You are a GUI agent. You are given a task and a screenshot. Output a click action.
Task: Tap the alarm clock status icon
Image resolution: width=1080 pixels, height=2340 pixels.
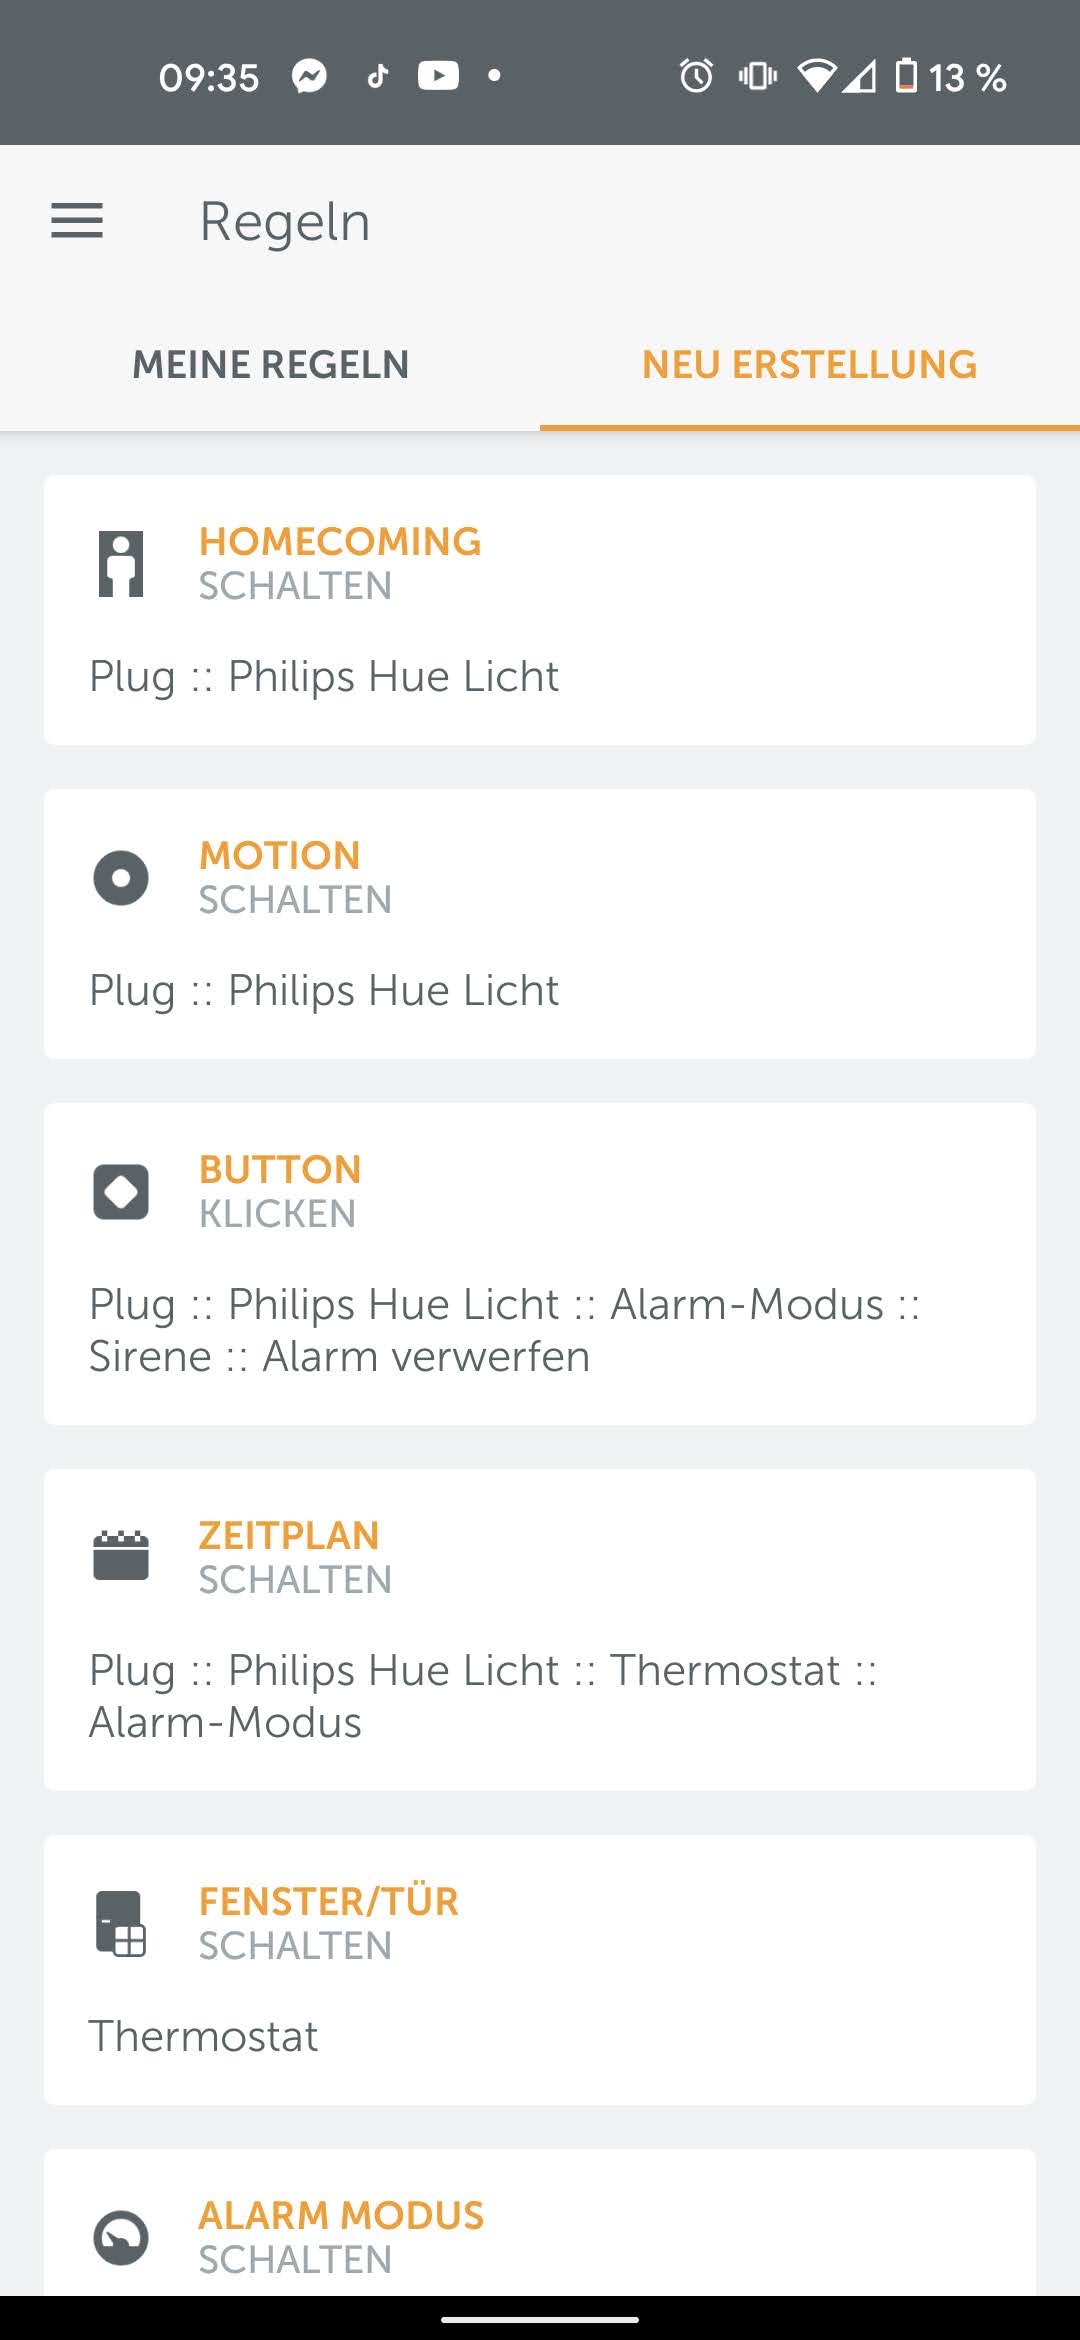[x=696, y=76]
